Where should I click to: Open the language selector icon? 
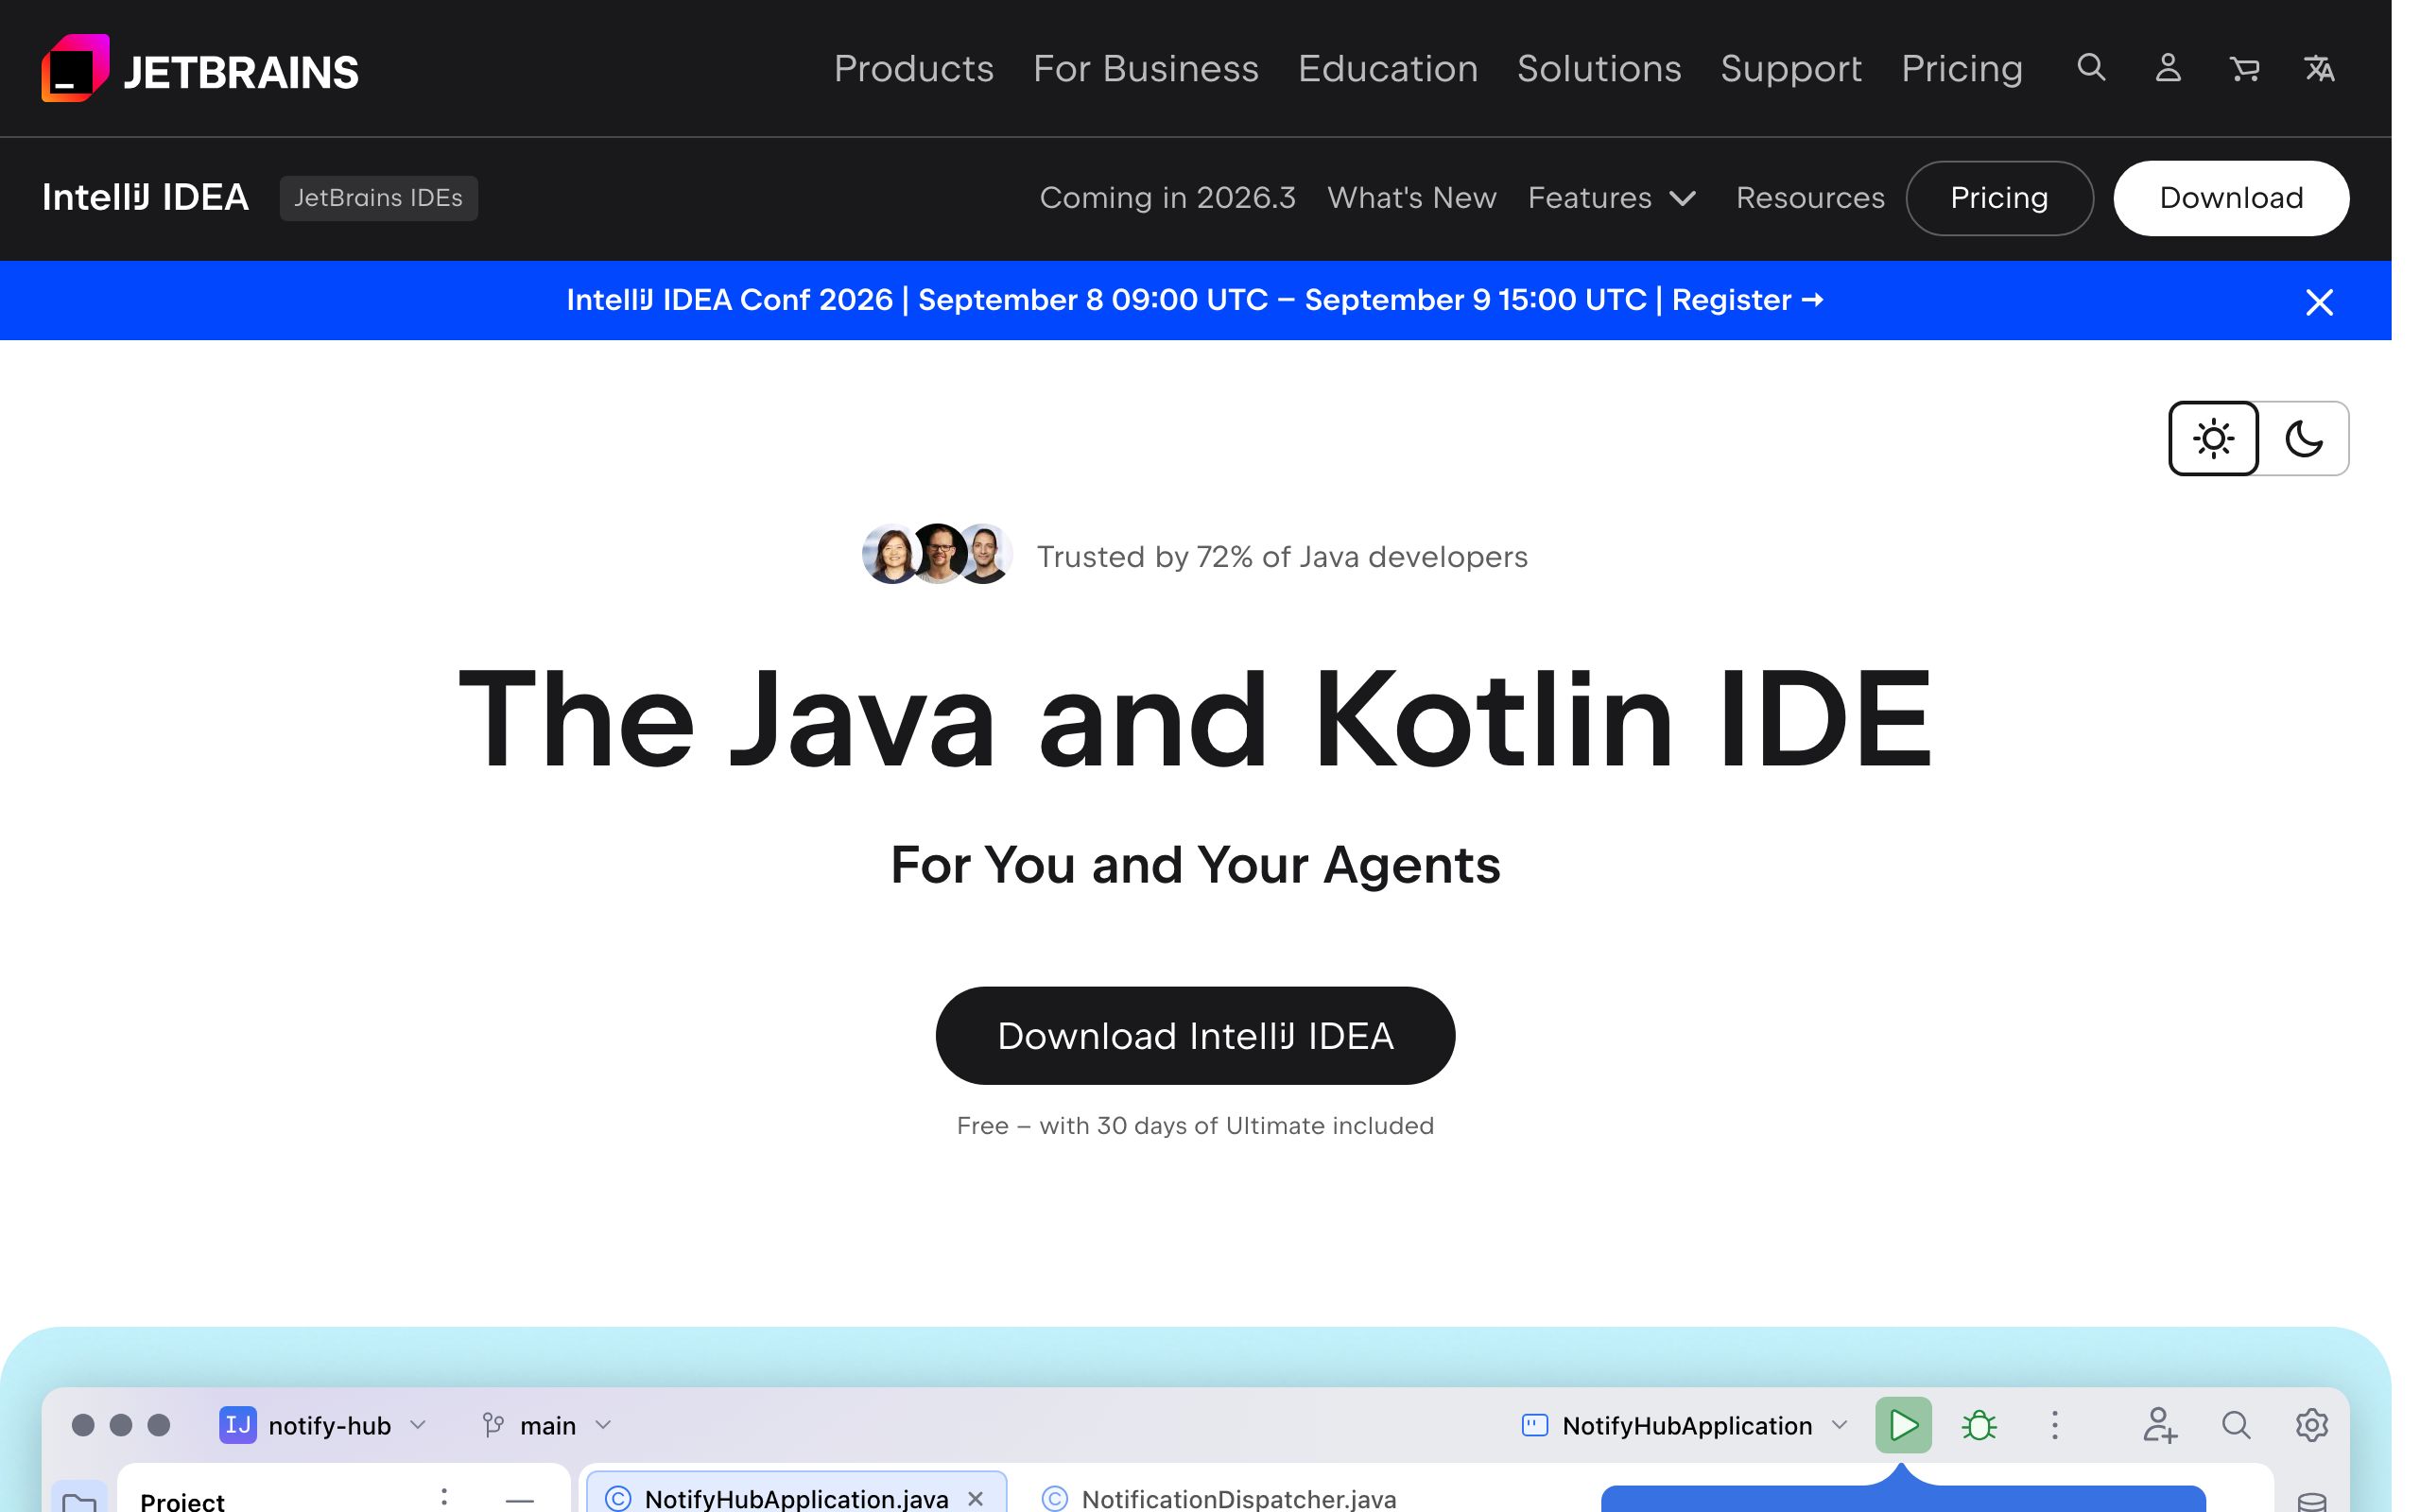pos(2320,68)
